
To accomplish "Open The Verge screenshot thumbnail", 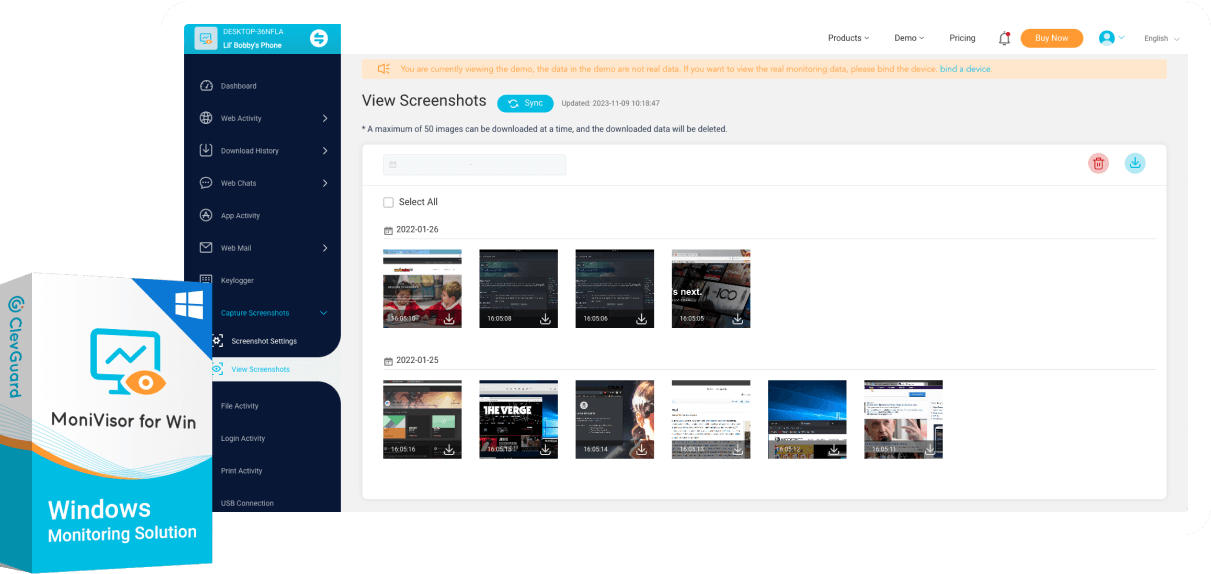I will coord(517,418).
